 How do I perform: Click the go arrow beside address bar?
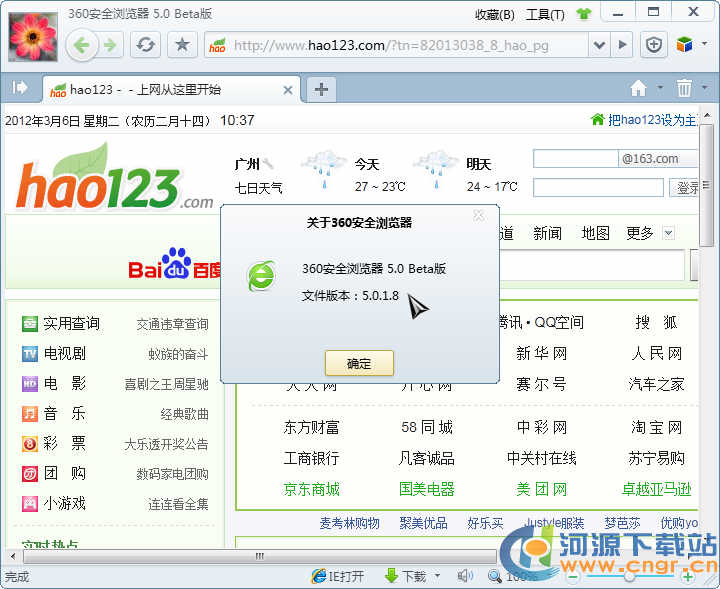(622, 45)
